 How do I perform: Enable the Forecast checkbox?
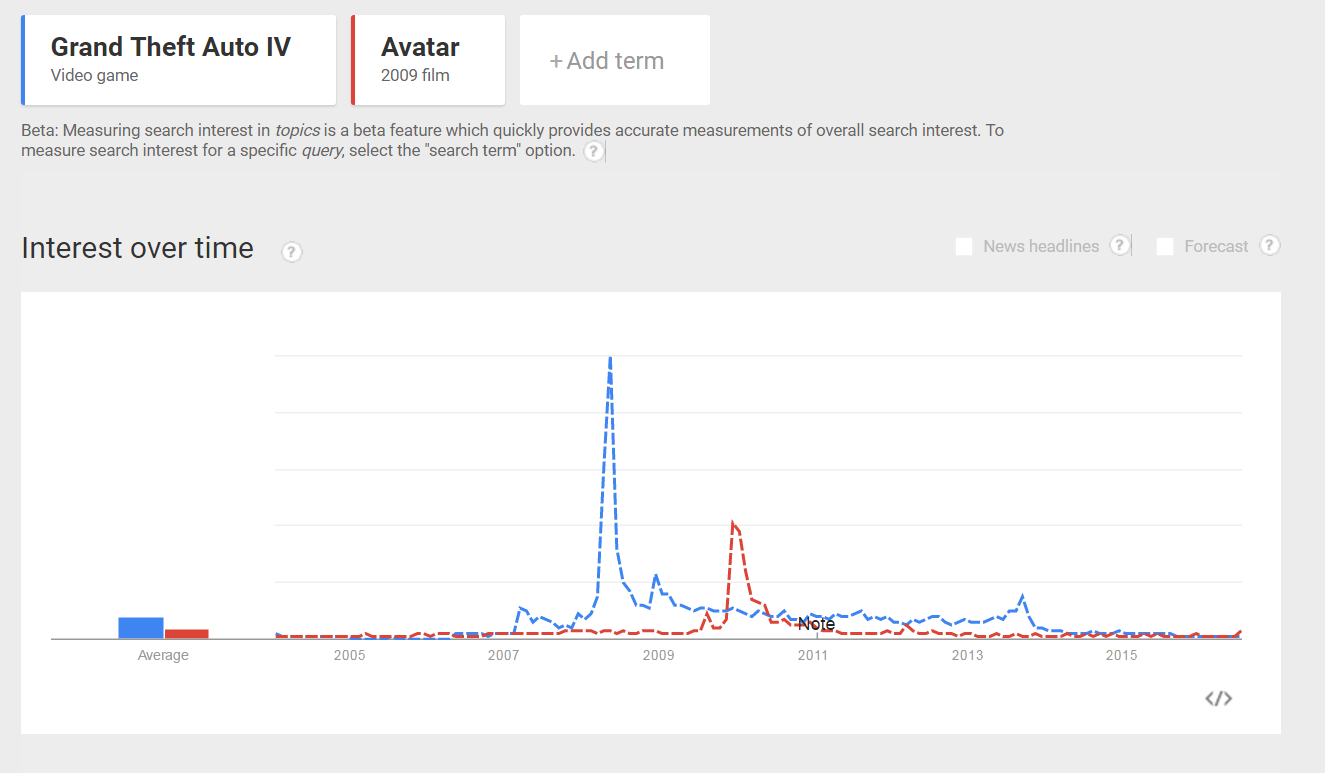coord(1165,246)
